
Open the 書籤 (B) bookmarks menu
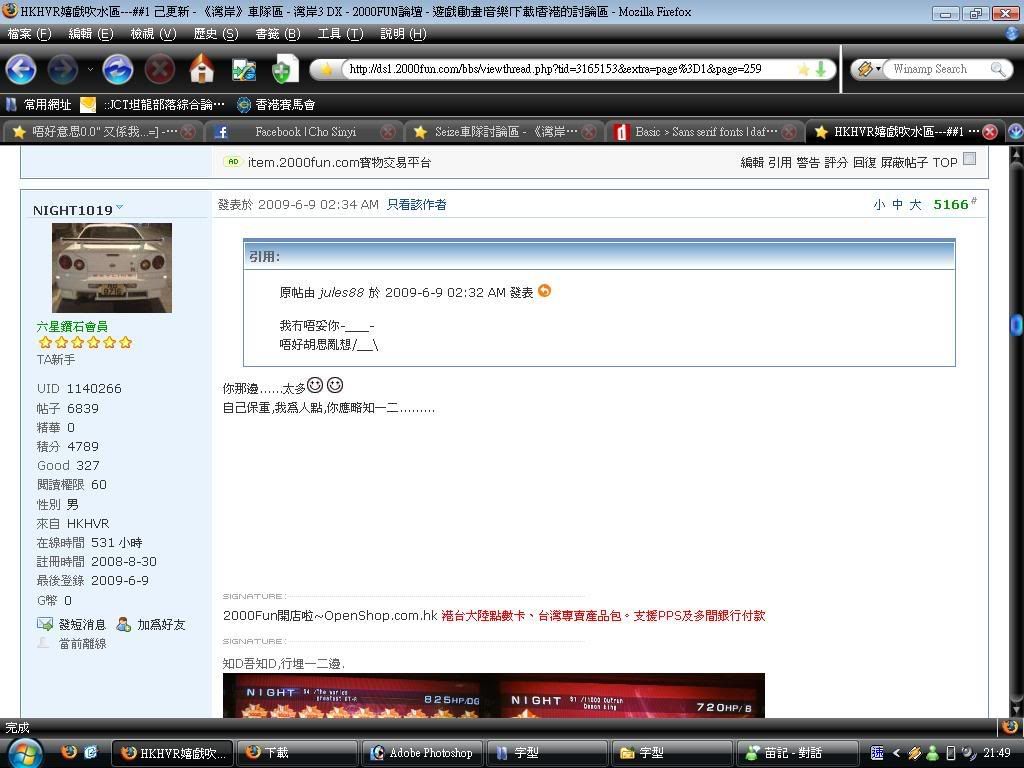click(x=277, y=33)
